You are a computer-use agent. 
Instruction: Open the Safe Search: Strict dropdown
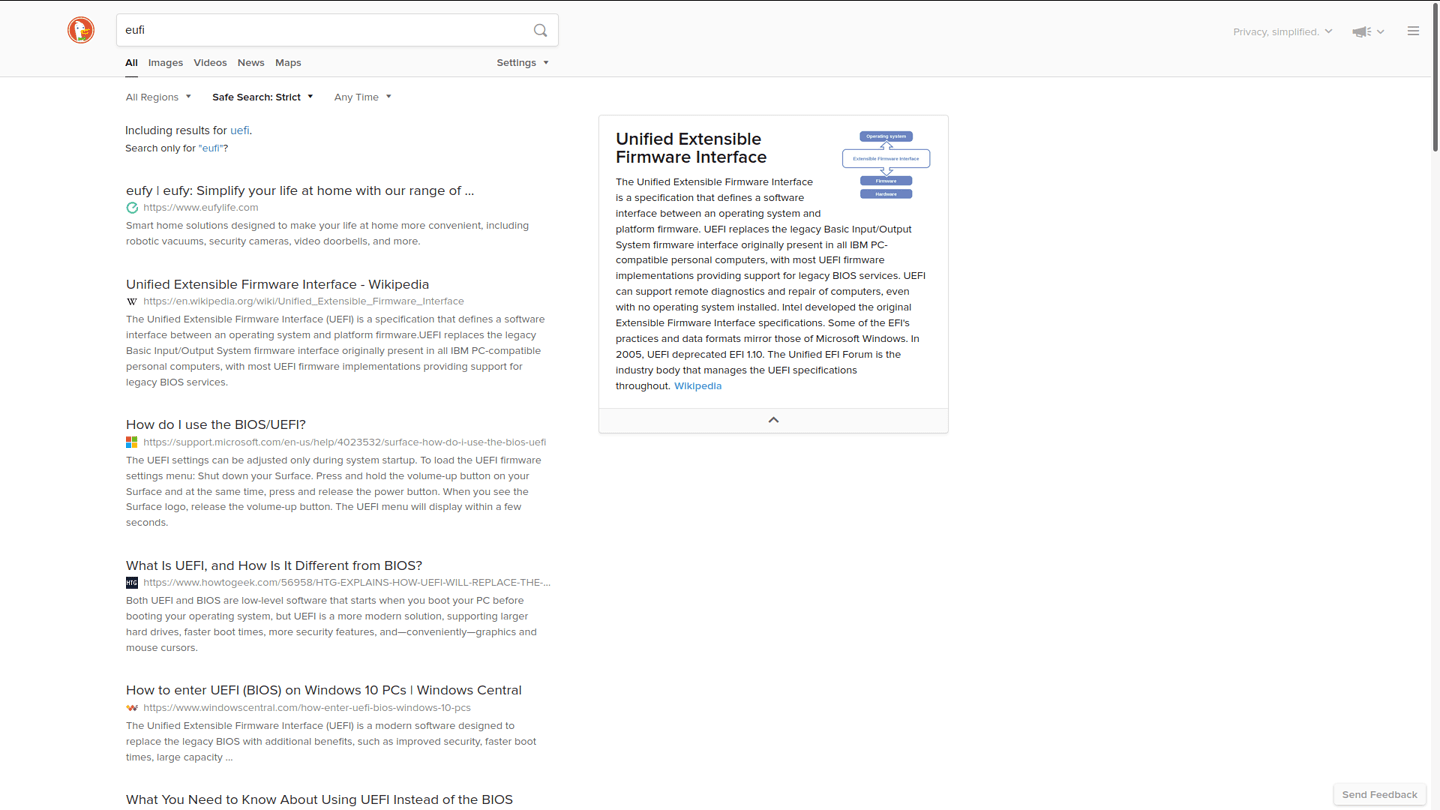coord(262,97)
